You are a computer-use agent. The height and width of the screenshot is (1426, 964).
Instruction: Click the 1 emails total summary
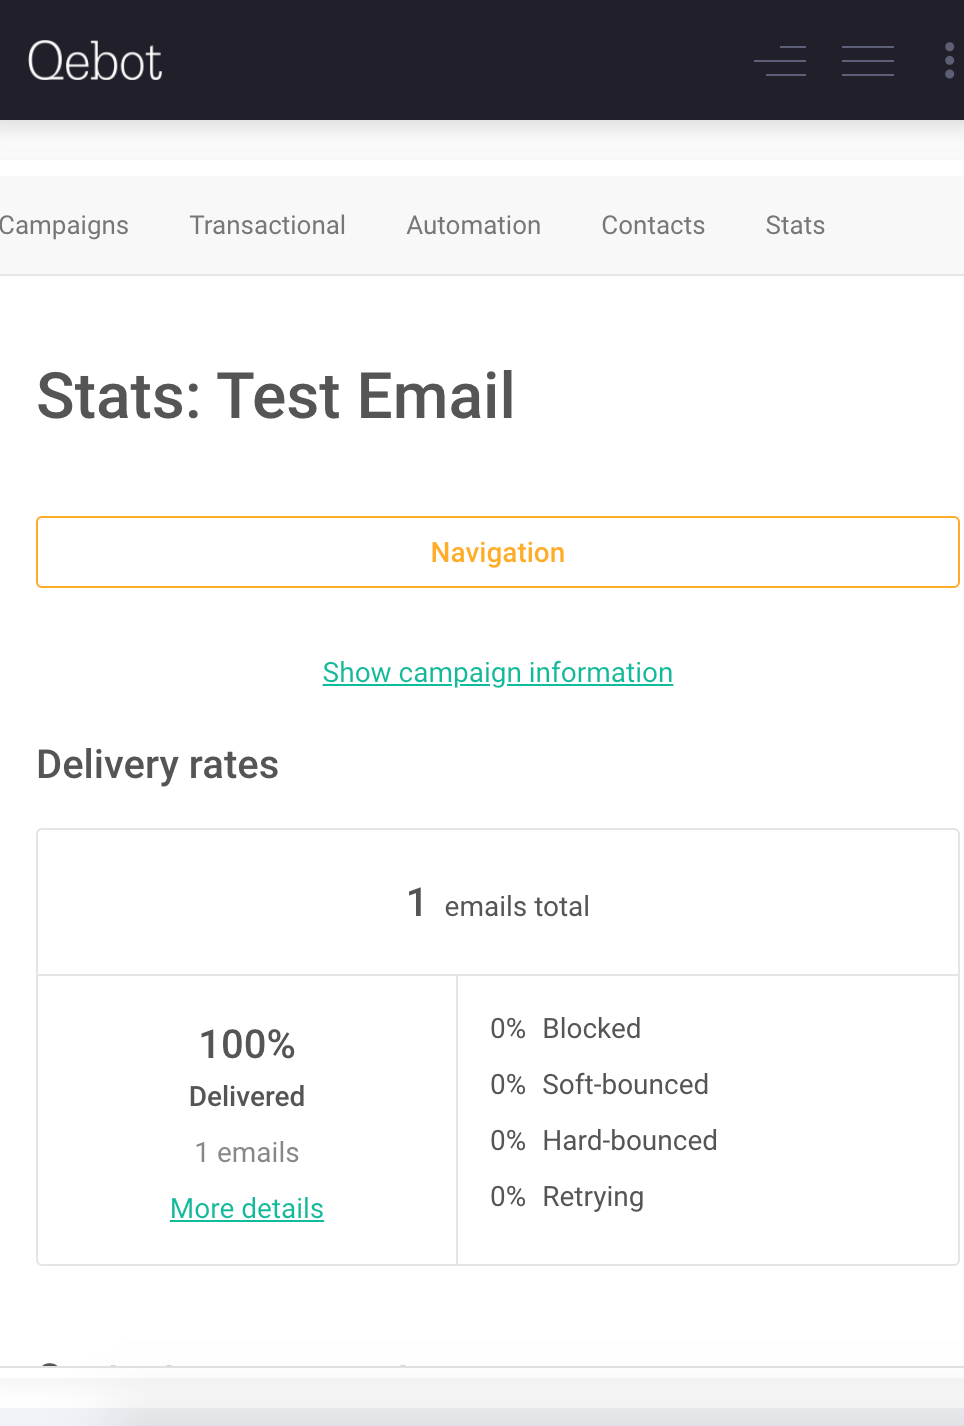pos(497,905)
